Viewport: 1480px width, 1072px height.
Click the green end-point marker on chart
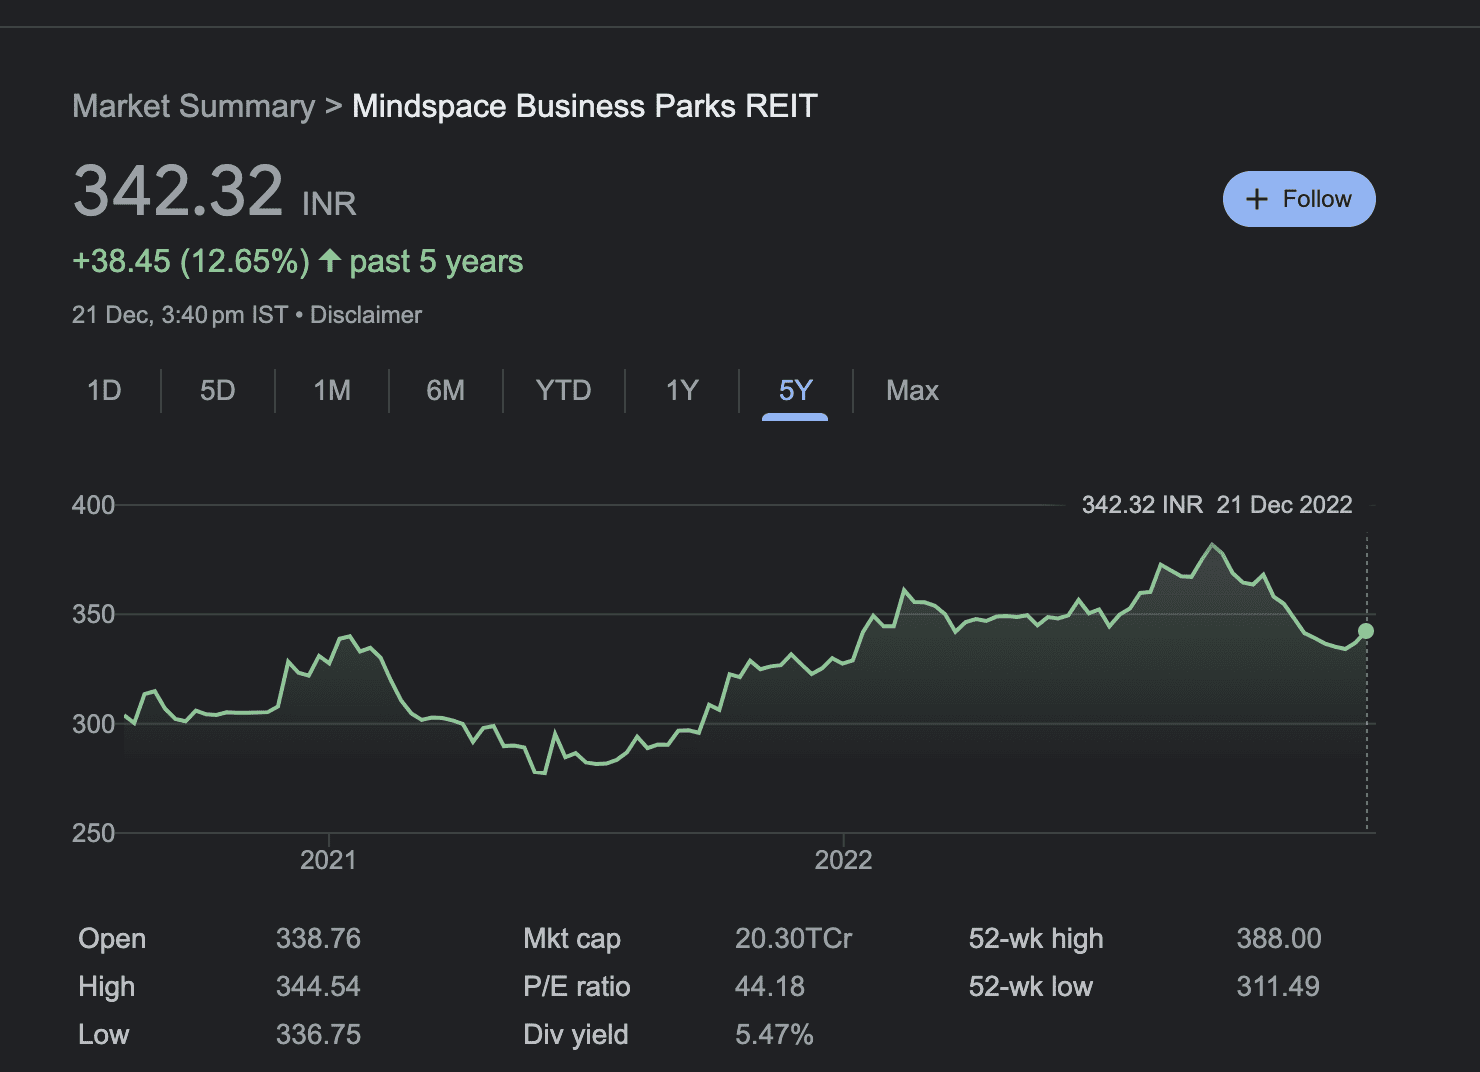[x=1366, y=631]
